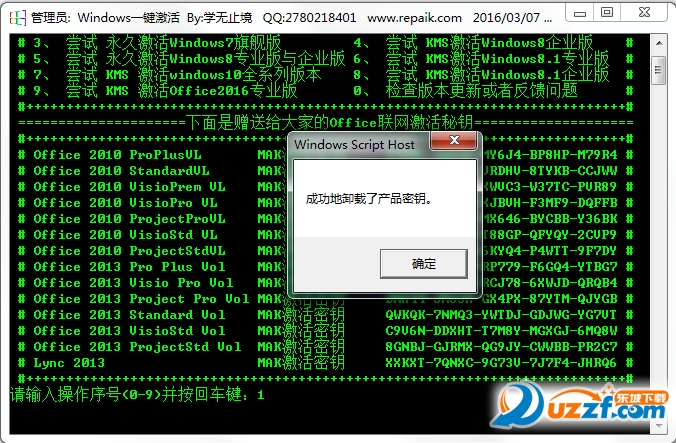Screen dimensions: 676x443
Task: Maximize the Windows一键激活 console window
Action: click(607, 13)
